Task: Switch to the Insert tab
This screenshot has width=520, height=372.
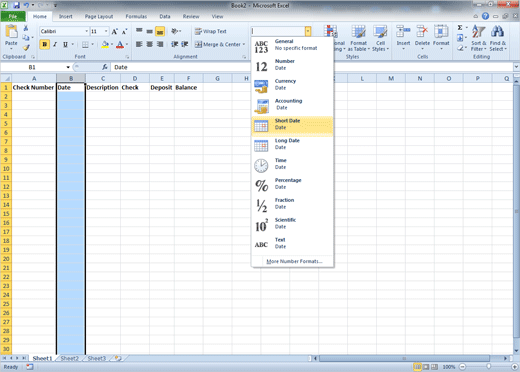Action: pos(66,16)
